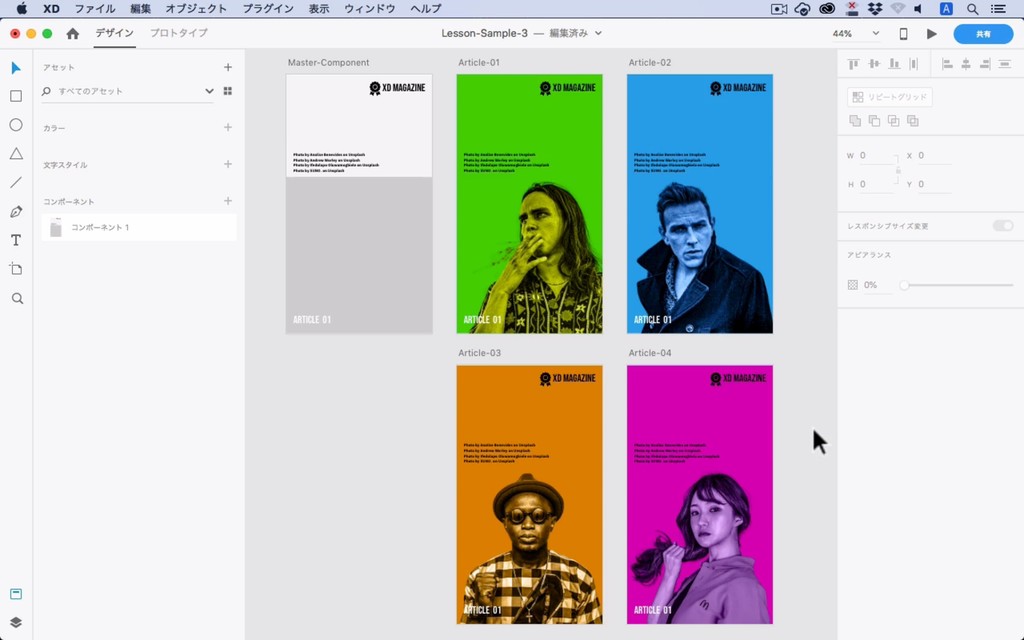Go to Home screen icon
Screen dimensions: 1024x640
point(72,33)
